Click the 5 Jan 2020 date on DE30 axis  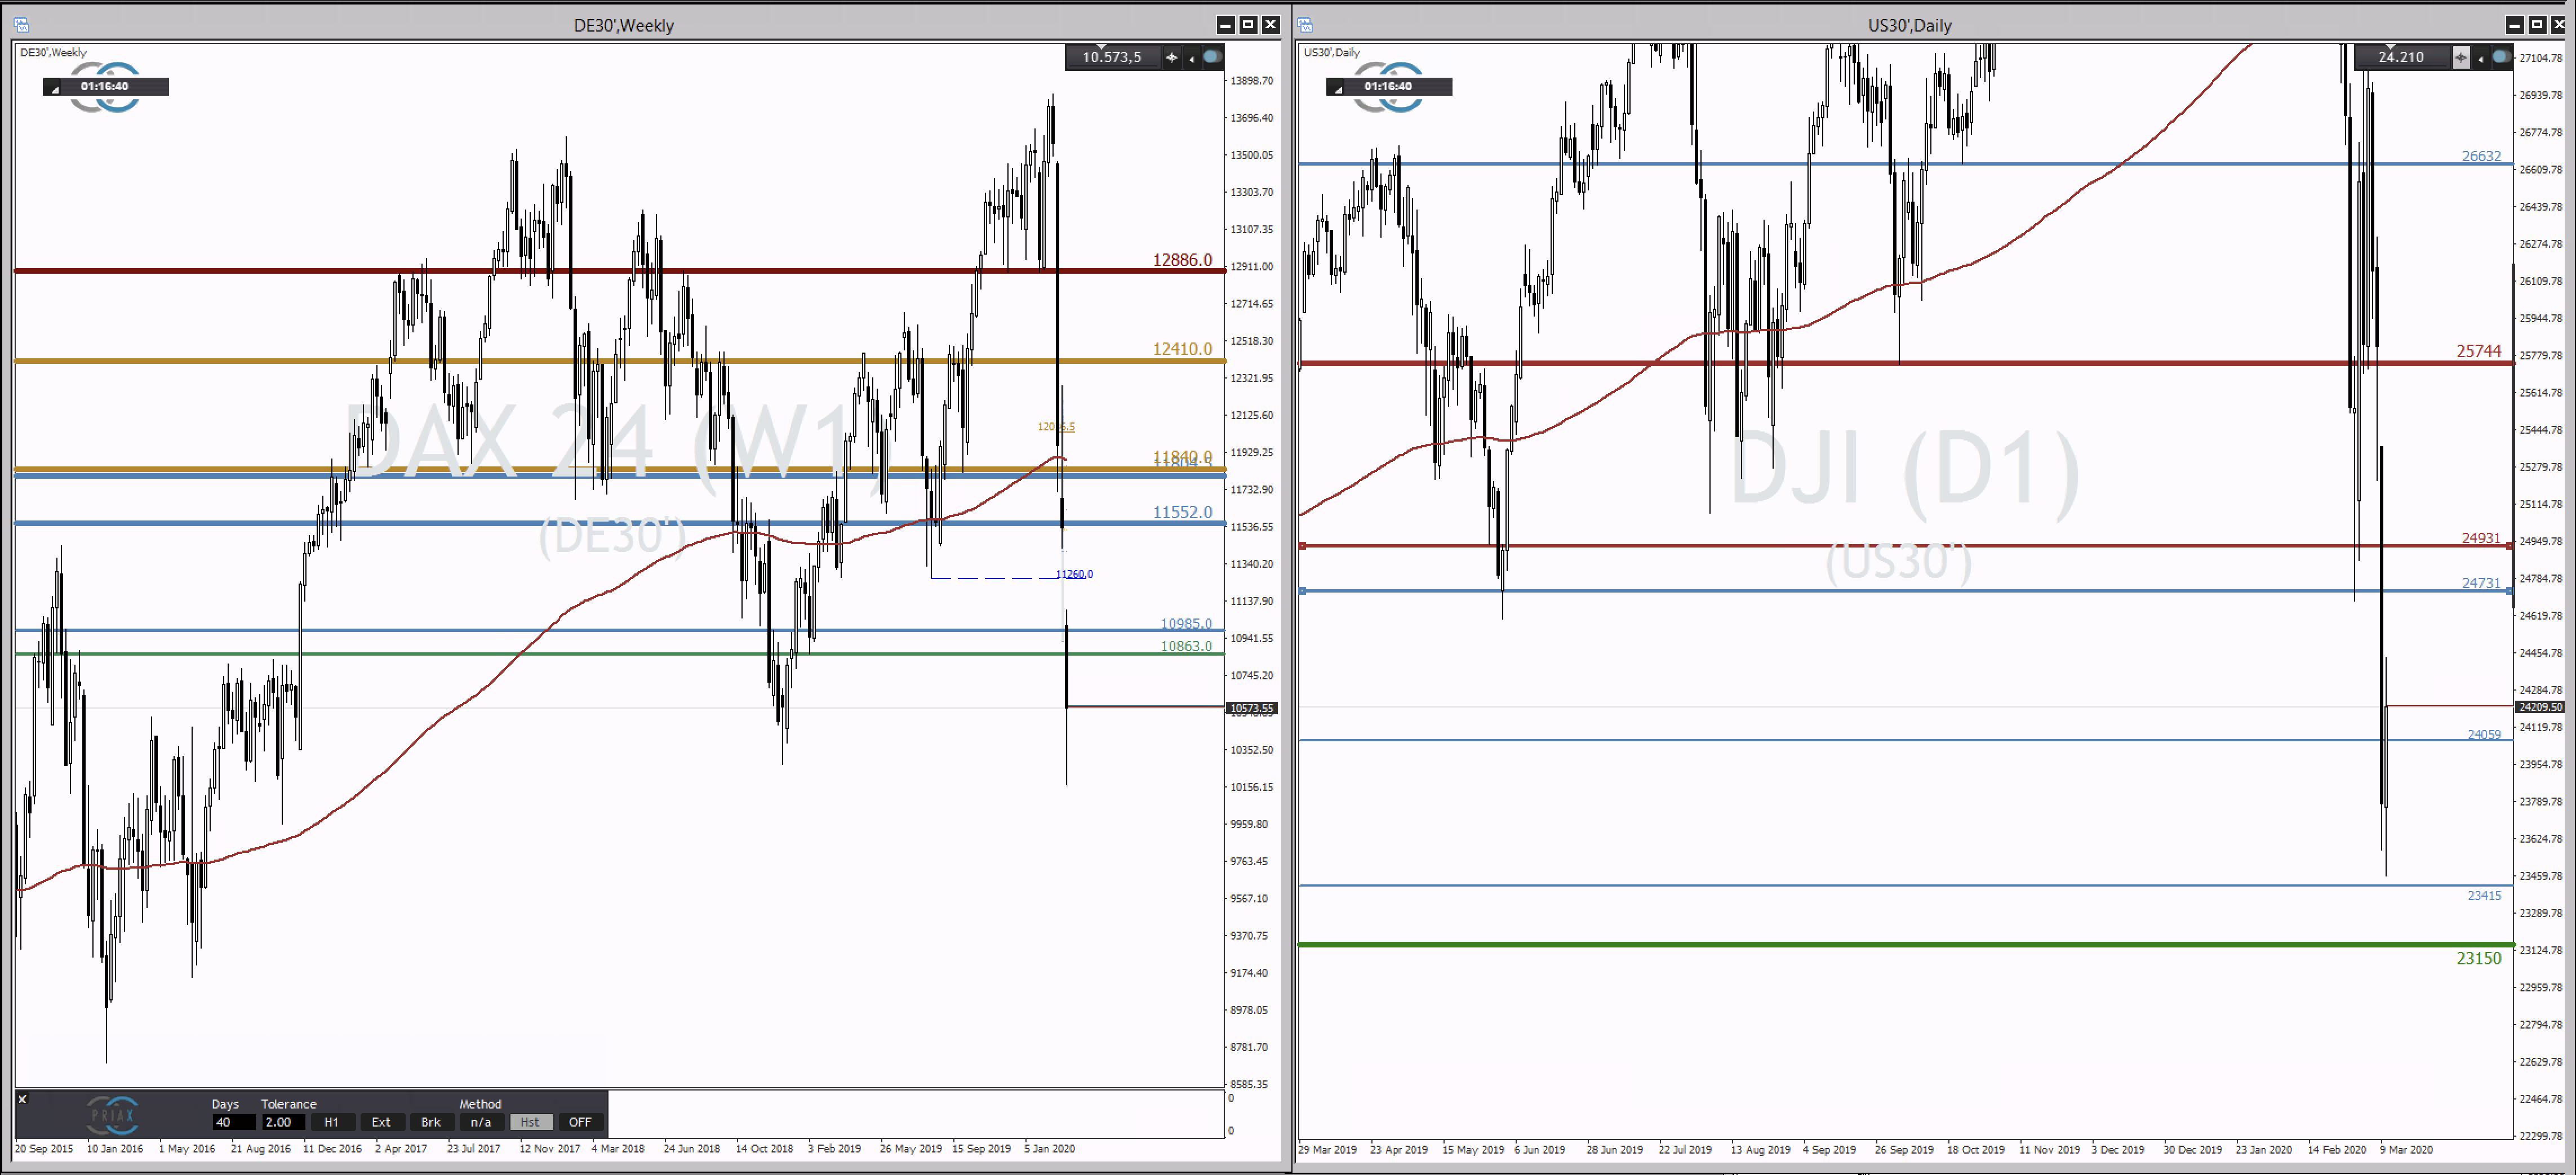1049,1149
